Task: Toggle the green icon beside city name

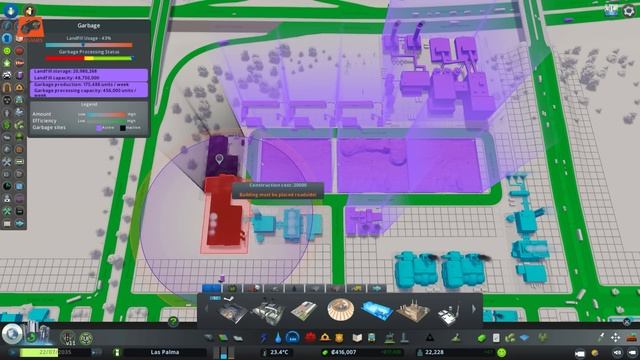Action: [x=117, y=352]
